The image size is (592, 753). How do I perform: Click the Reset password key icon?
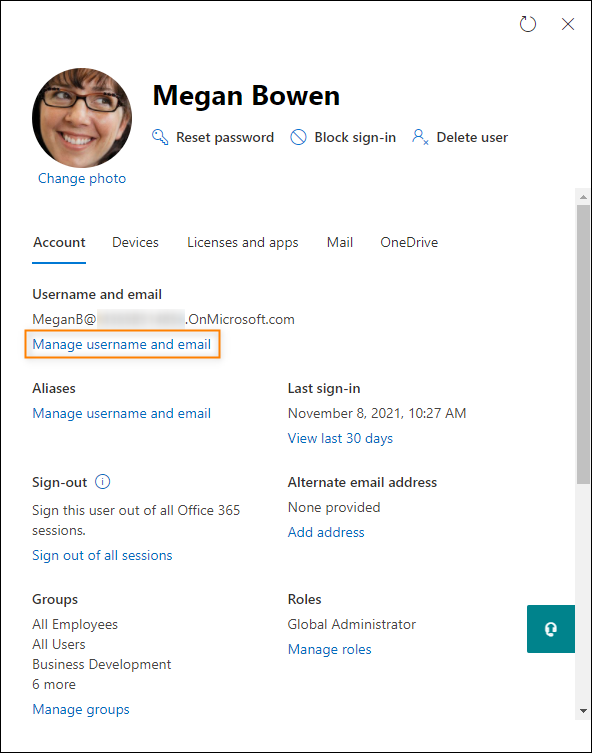click(x=160, y=137)
